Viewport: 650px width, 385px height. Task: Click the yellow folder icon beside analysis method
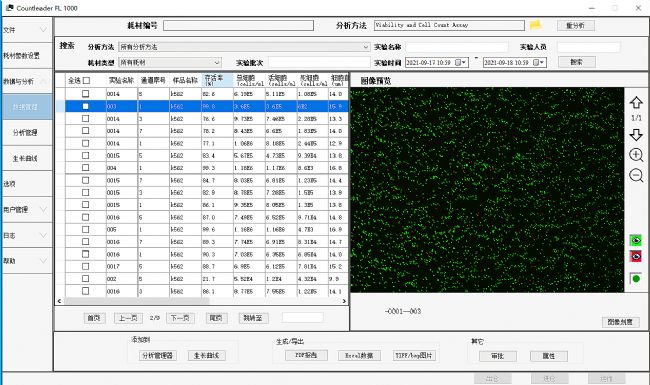536,25
